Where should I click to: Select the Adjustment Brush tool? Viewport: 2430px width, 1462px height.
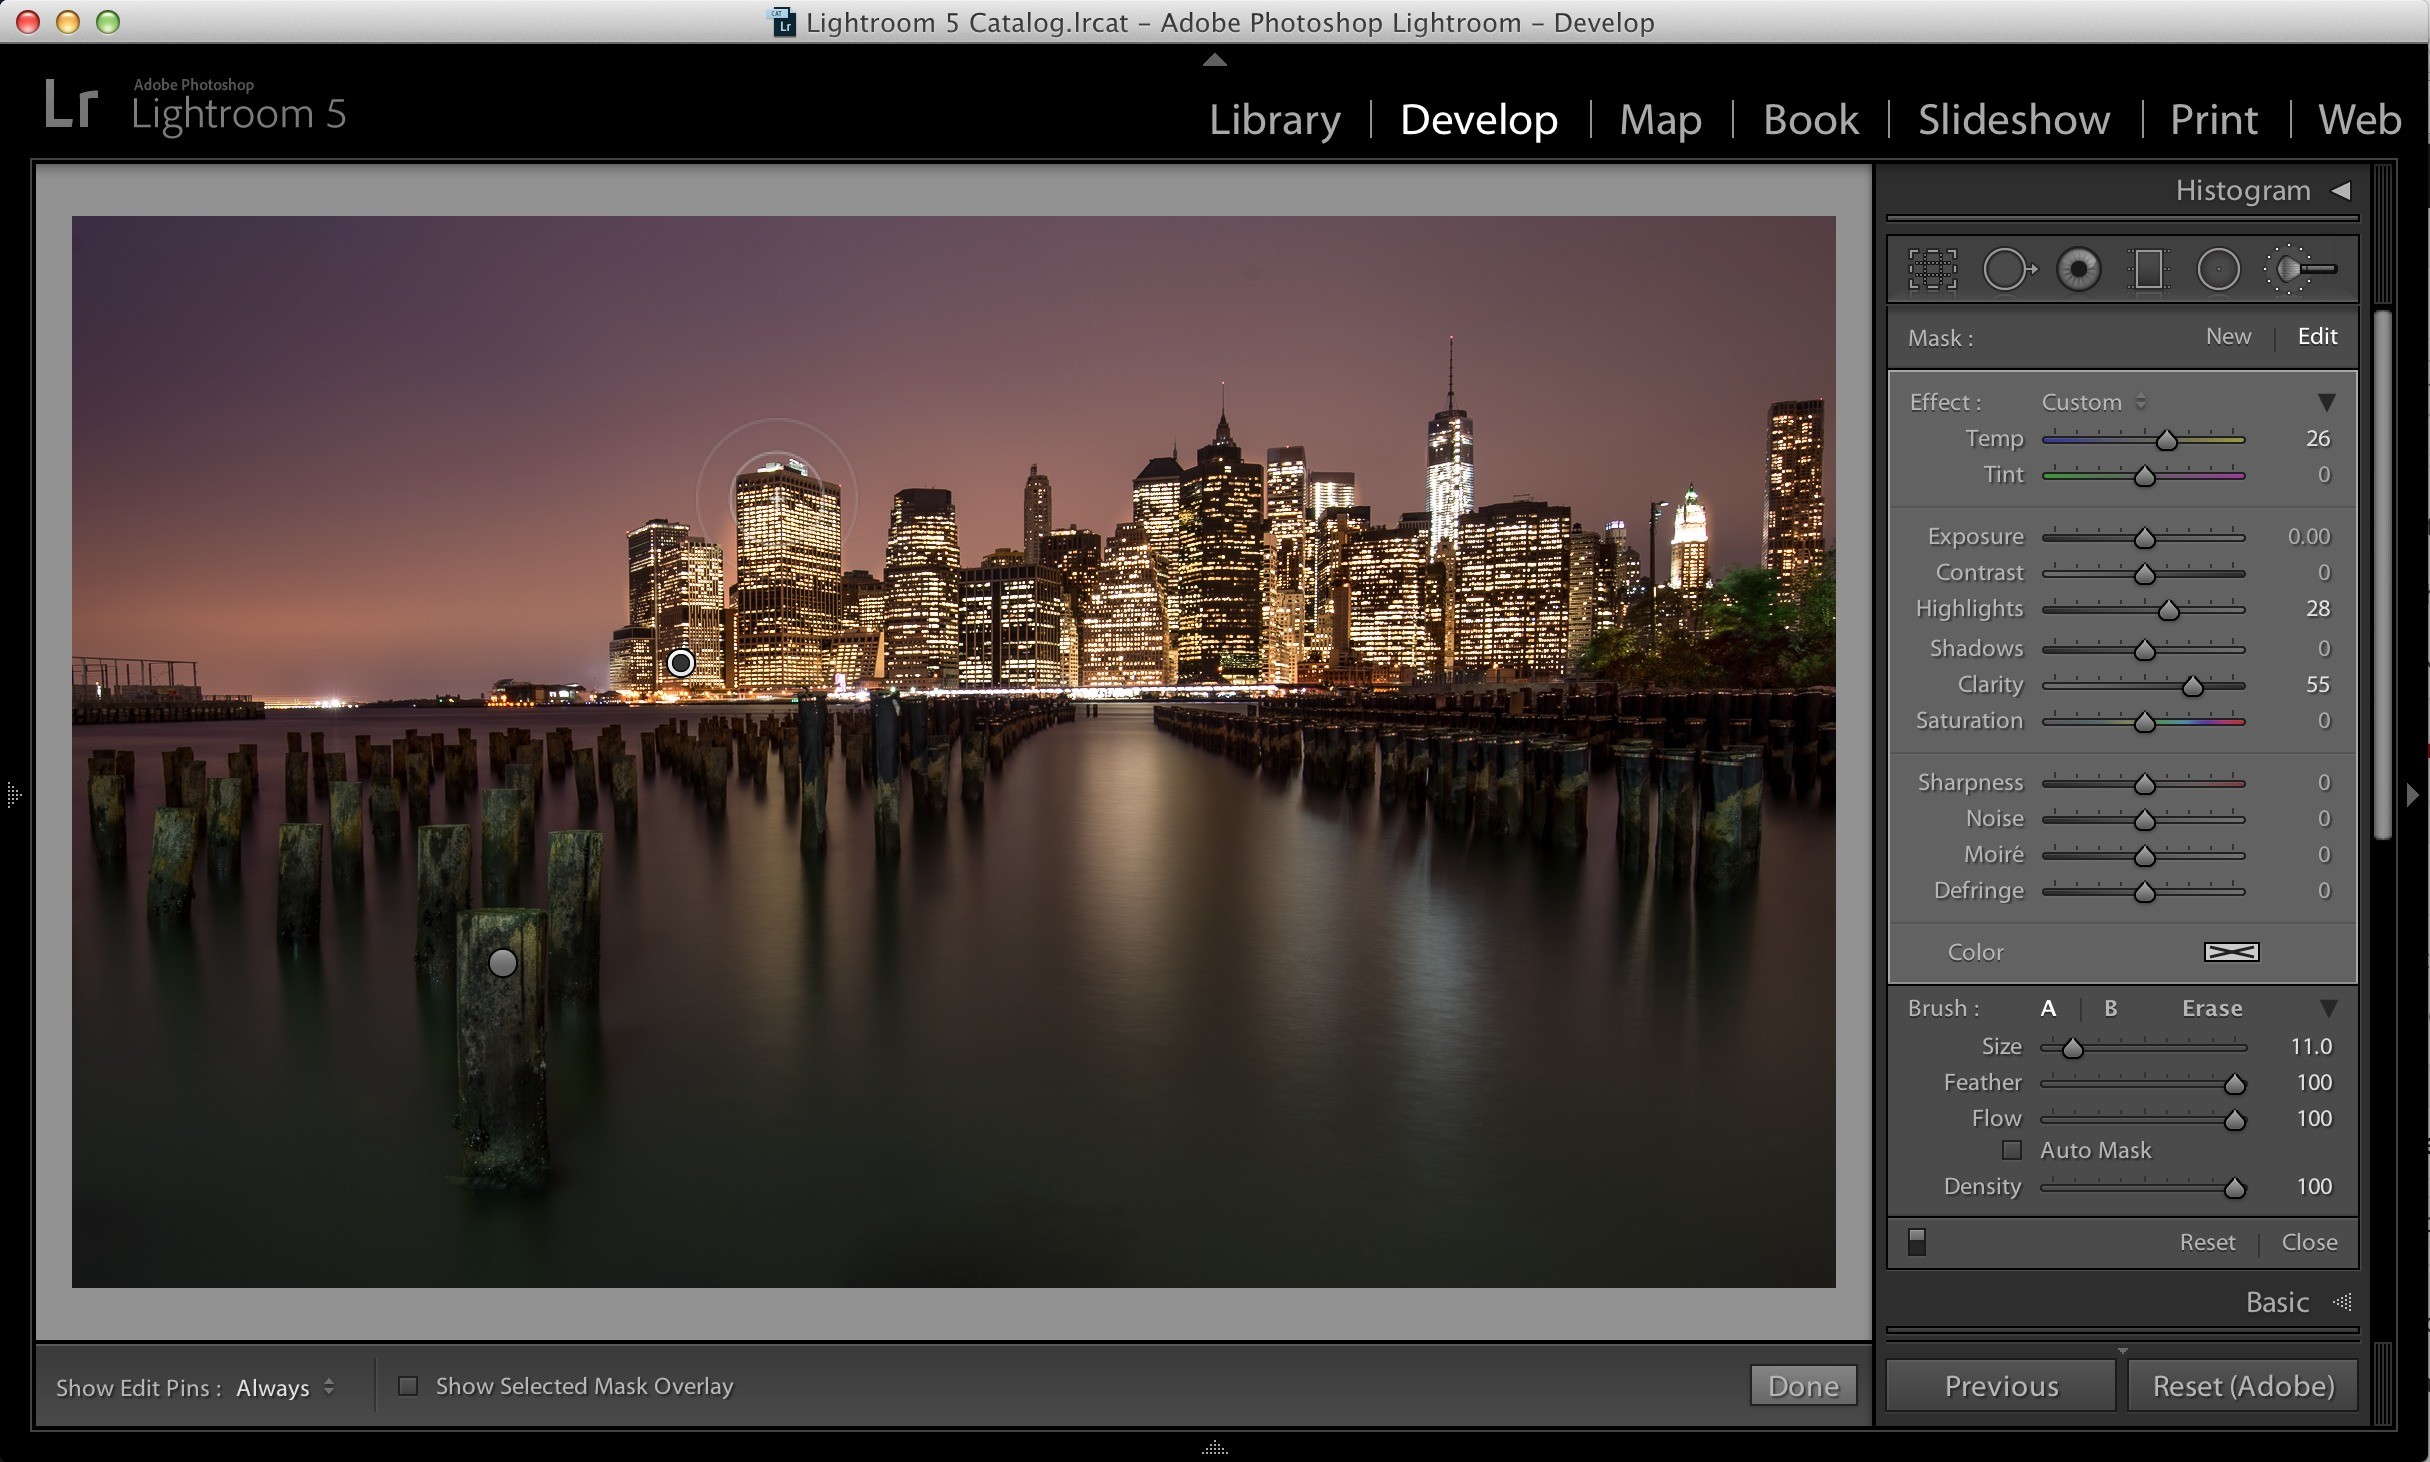point(2300,270)
